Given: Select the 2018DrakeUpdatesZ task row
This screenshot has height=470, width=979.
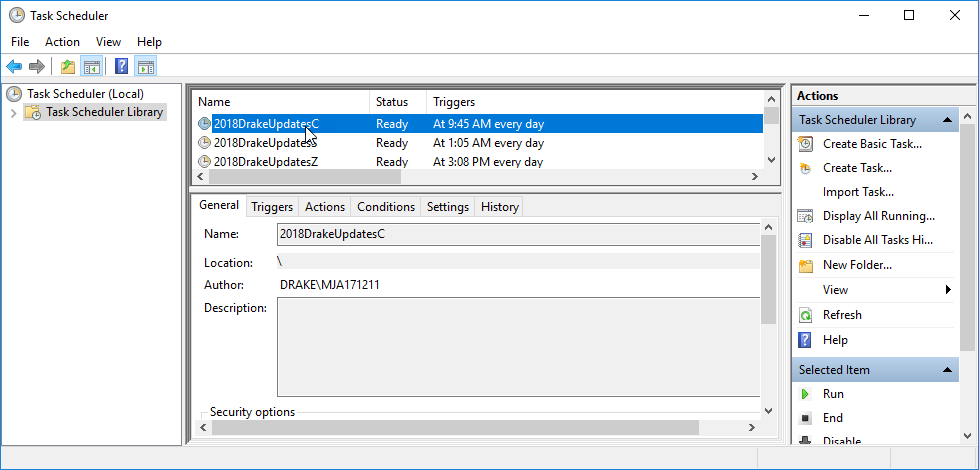Looking at the screenshot, I should coord(266,162).
